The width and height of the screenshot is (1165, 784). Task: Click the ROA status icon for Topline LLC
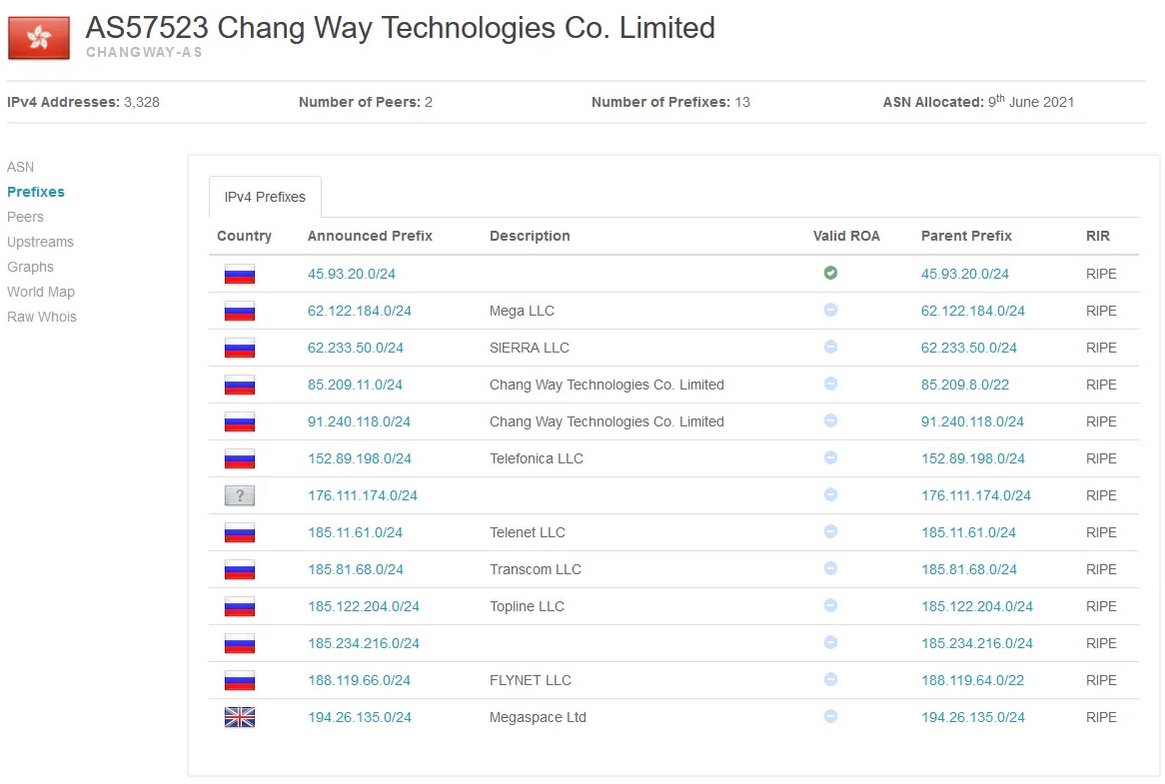coord(830,606)
